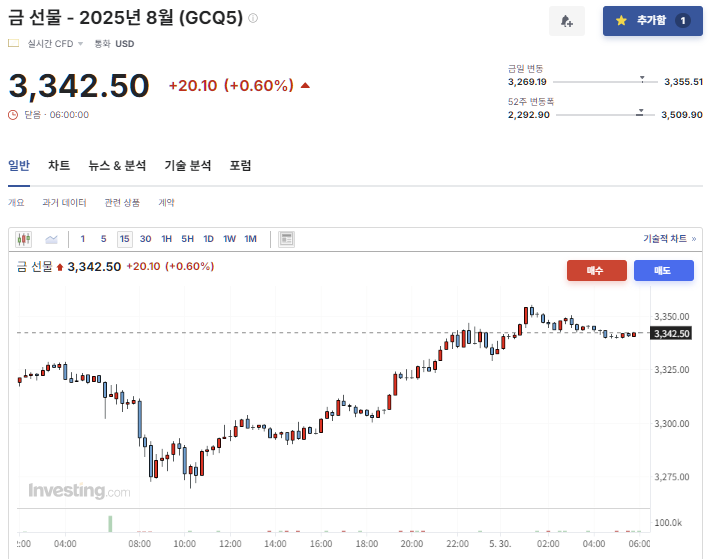Click the info icon next to GCQ5 title
This screenshot has width=717, height=559.
click(253, 18)
